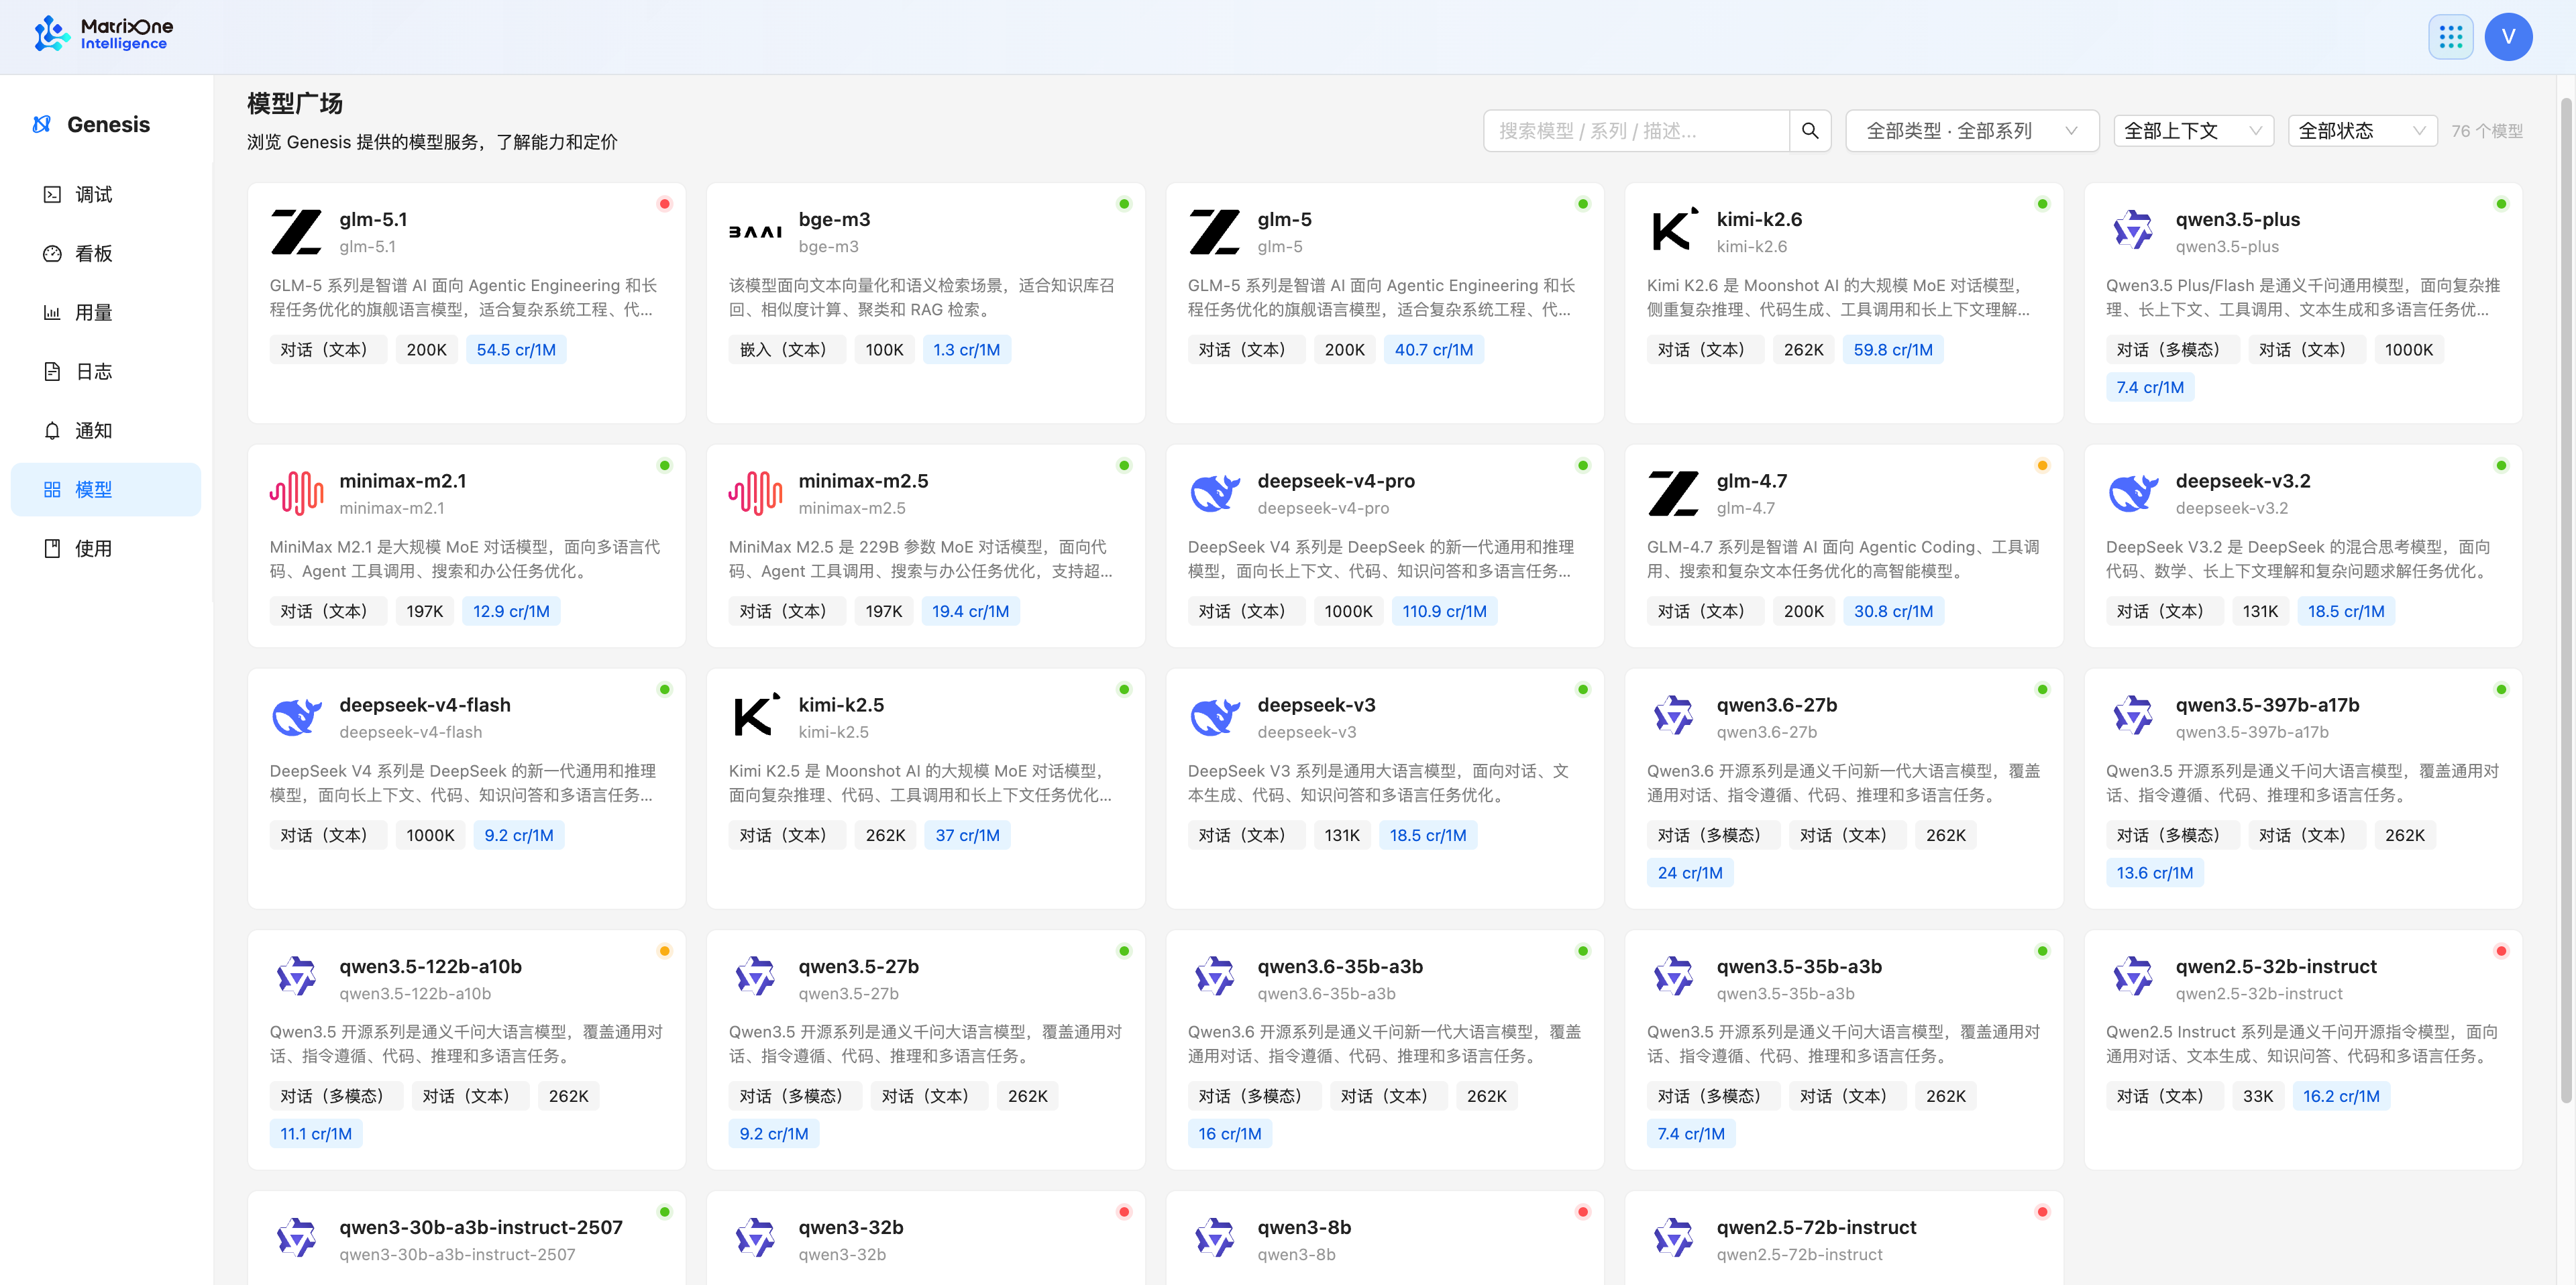Click the 54.5 cr/1M price tag
This screenshot has width=2576, height=1285.
pyautogui.click(x=516, y=350)
